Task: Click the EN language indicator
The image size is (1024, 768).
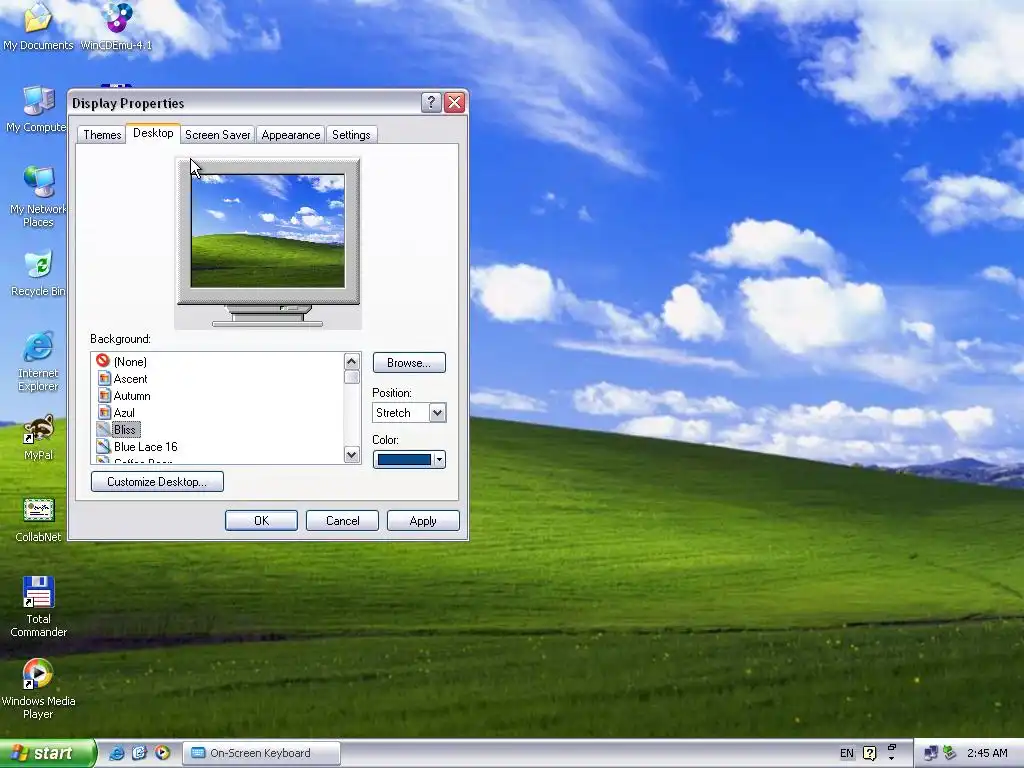Action: click(846, 753)
